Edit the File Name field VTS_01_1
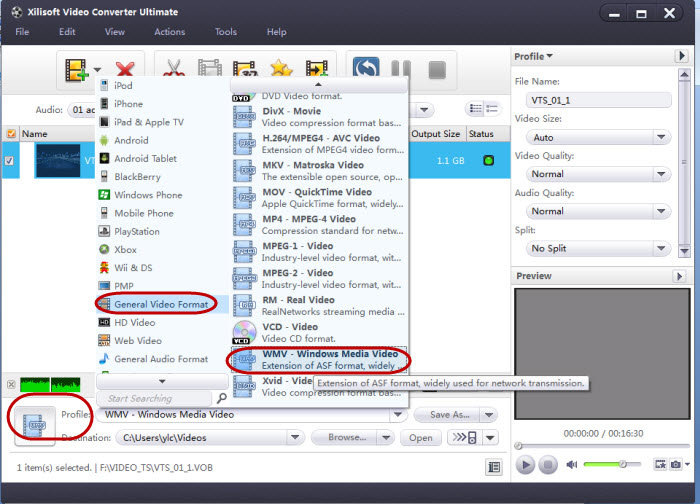Image resolution: width=700 pixels, height=504 pixels. pos(598,100)
